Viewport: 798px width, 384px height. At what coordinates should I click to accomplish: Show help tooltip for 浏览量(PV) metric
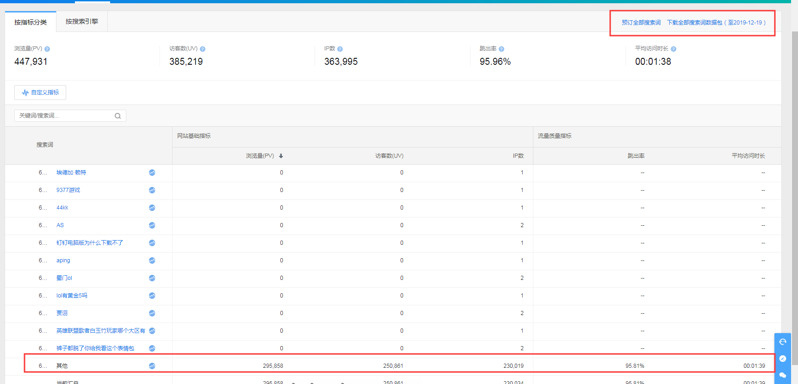click(x=47, y=49)
